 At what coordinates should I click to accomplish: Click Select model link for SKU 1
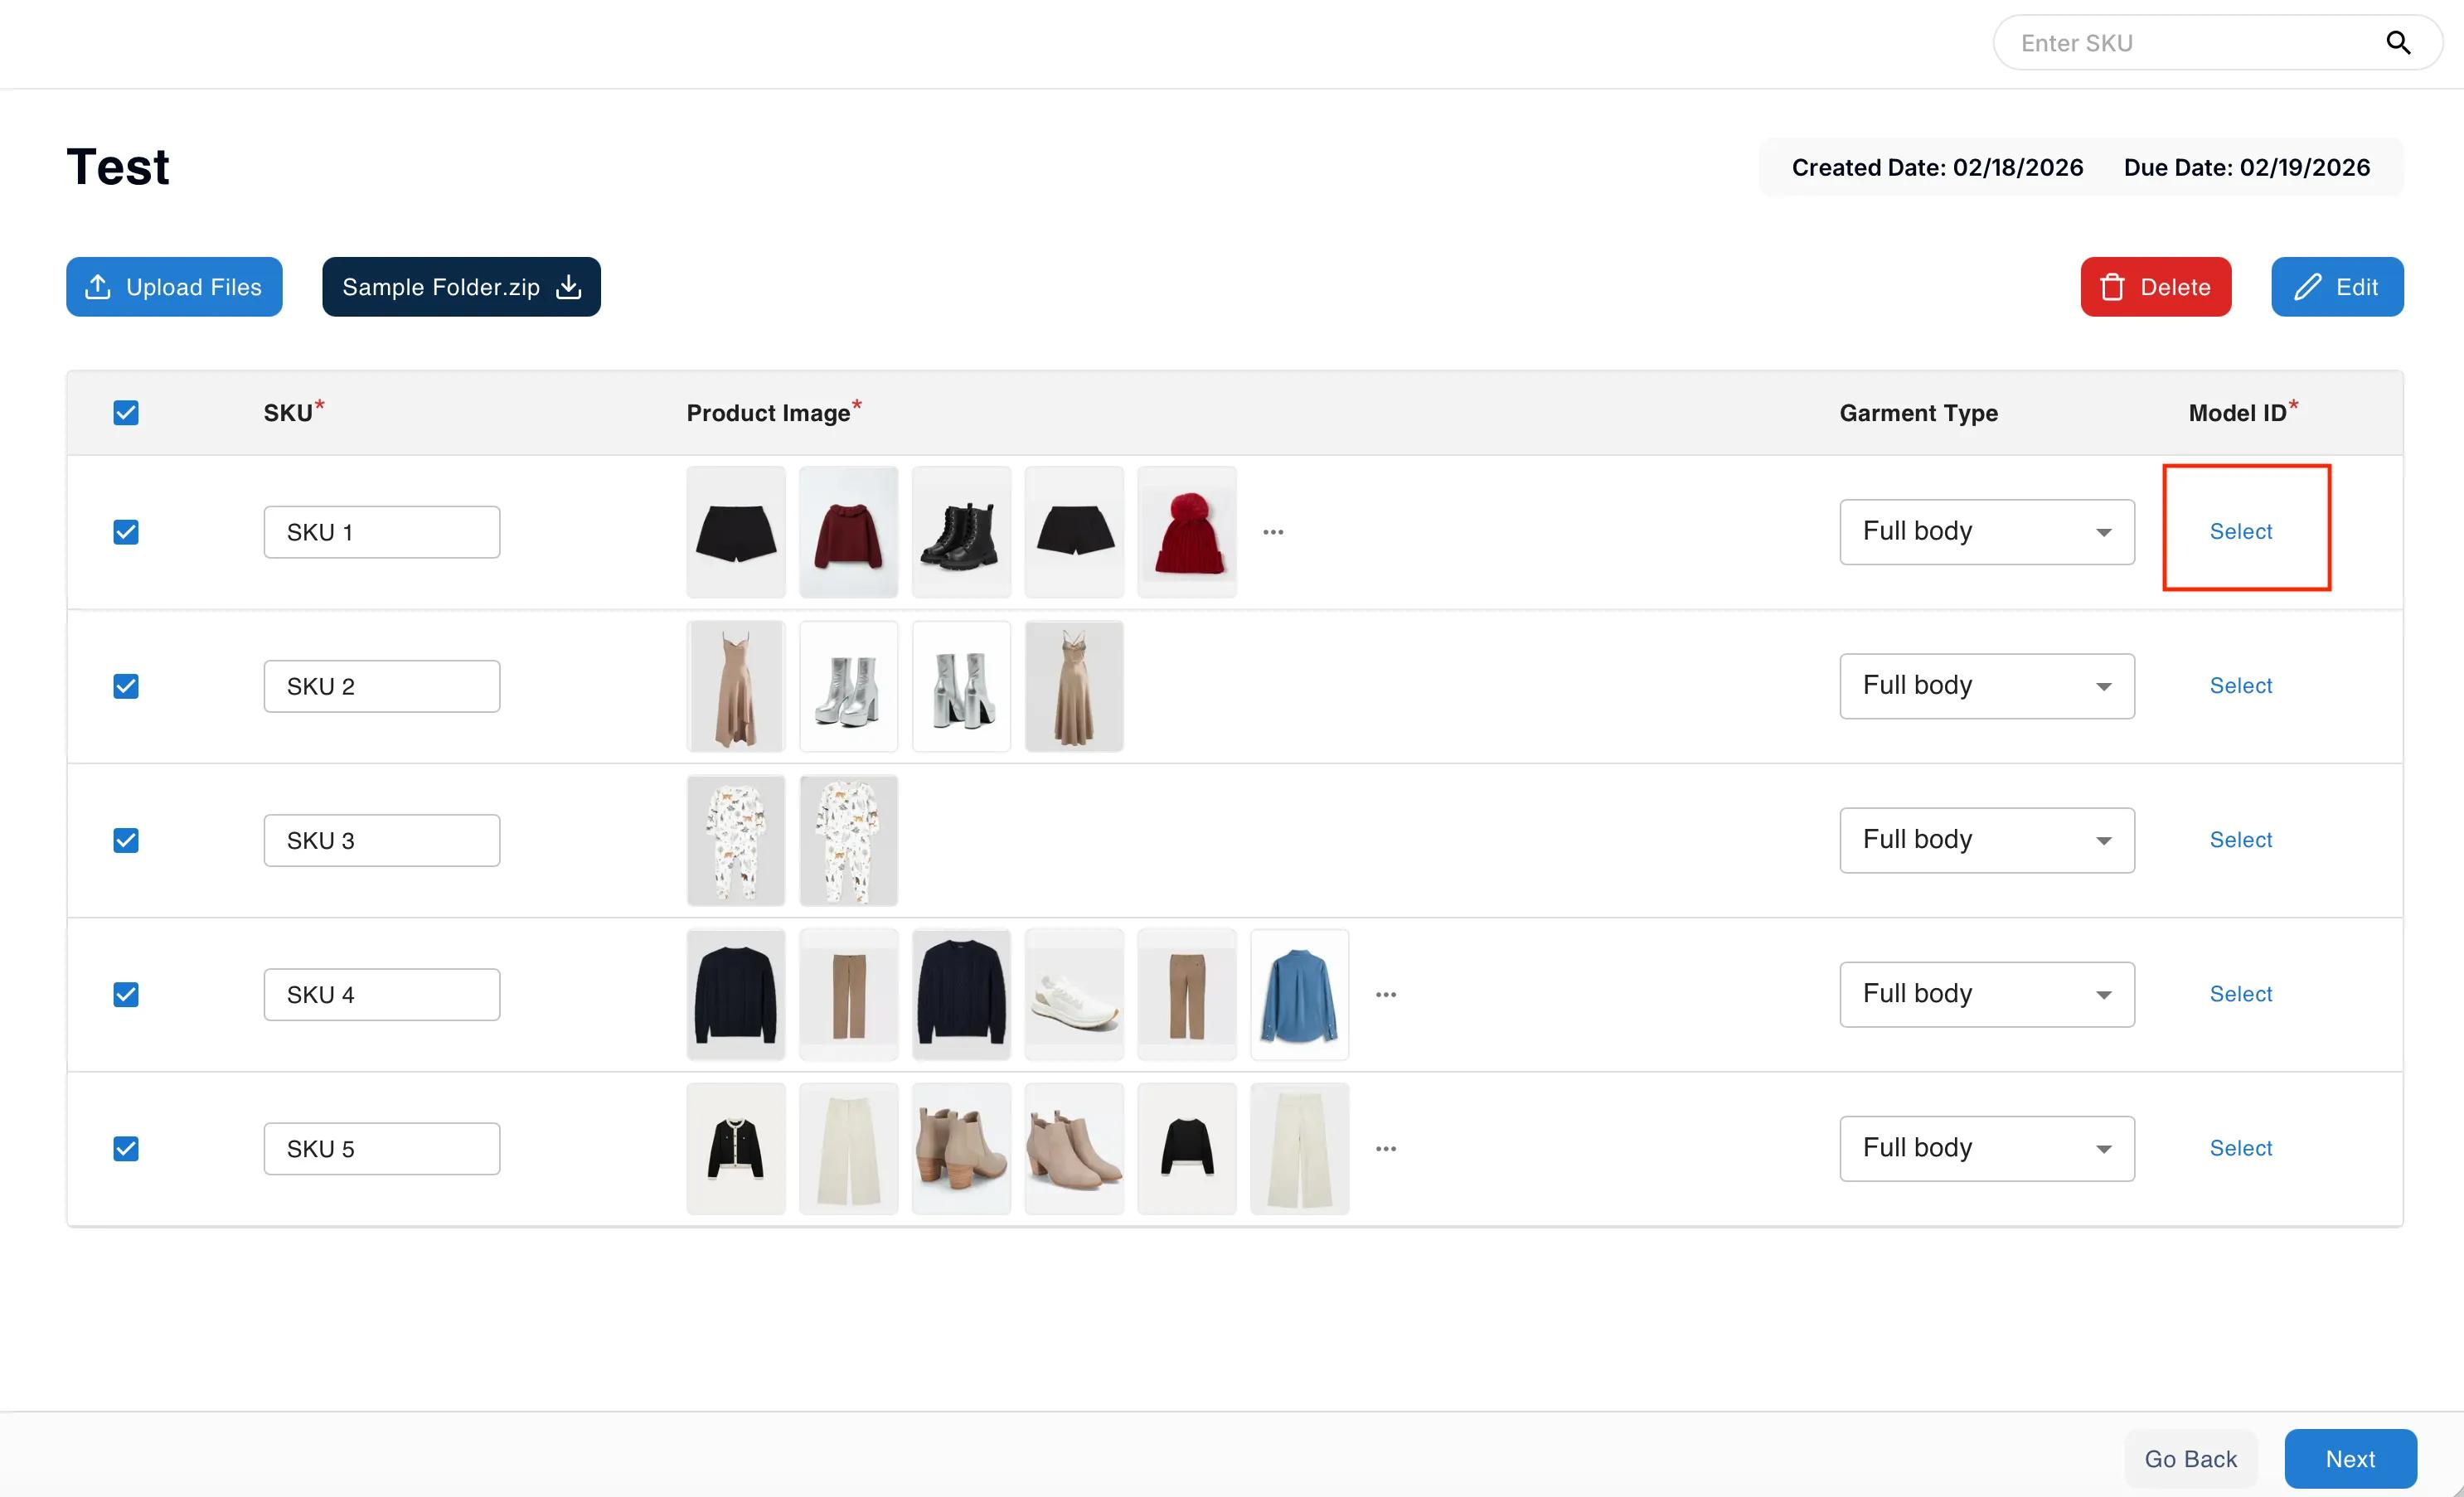tap(2240, 531)
